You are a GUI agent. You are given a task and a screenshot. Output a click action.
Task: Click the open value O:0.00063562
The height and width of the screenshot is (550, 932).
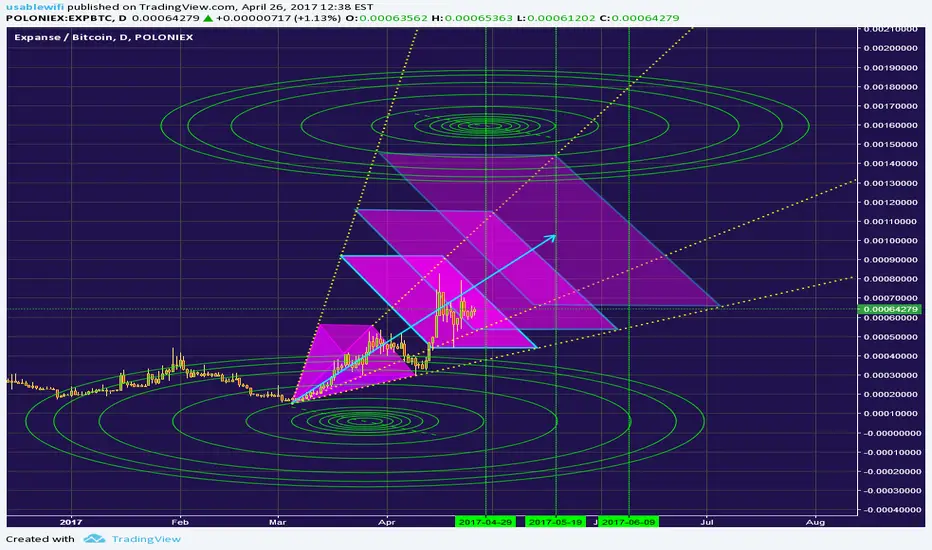pos(386,18)
